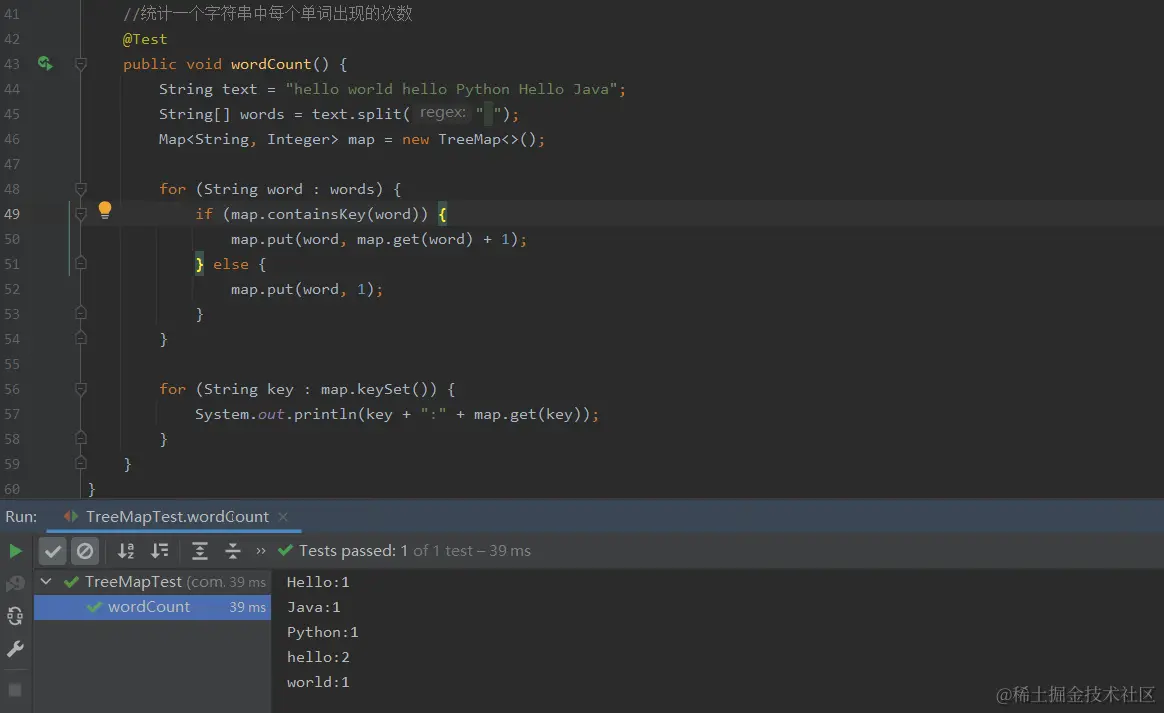Click the regex: inlay hint in split call
The image size is (1164, 713).
tap(442, 113)
